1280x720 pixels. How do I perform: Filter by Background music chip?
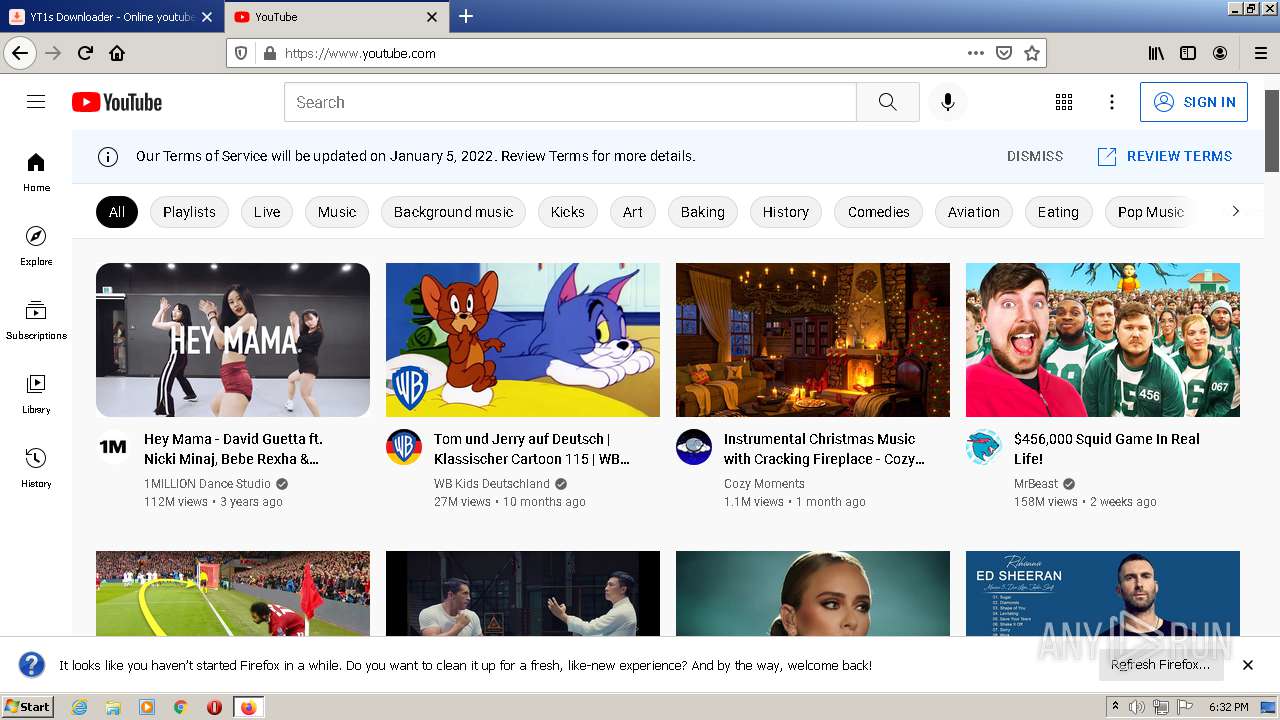click(453, 212)
